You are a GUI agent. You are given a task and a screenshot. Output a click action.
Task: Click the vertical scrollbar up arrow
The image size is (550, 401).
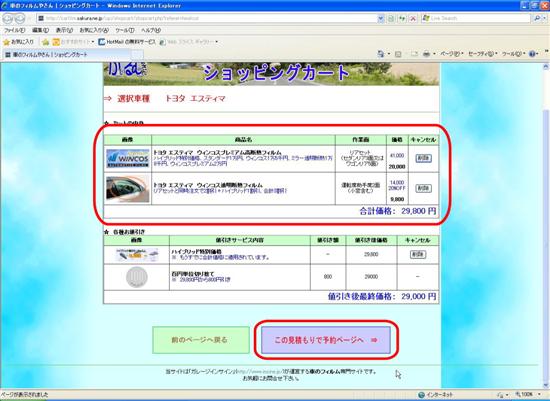tap(546, 66)
